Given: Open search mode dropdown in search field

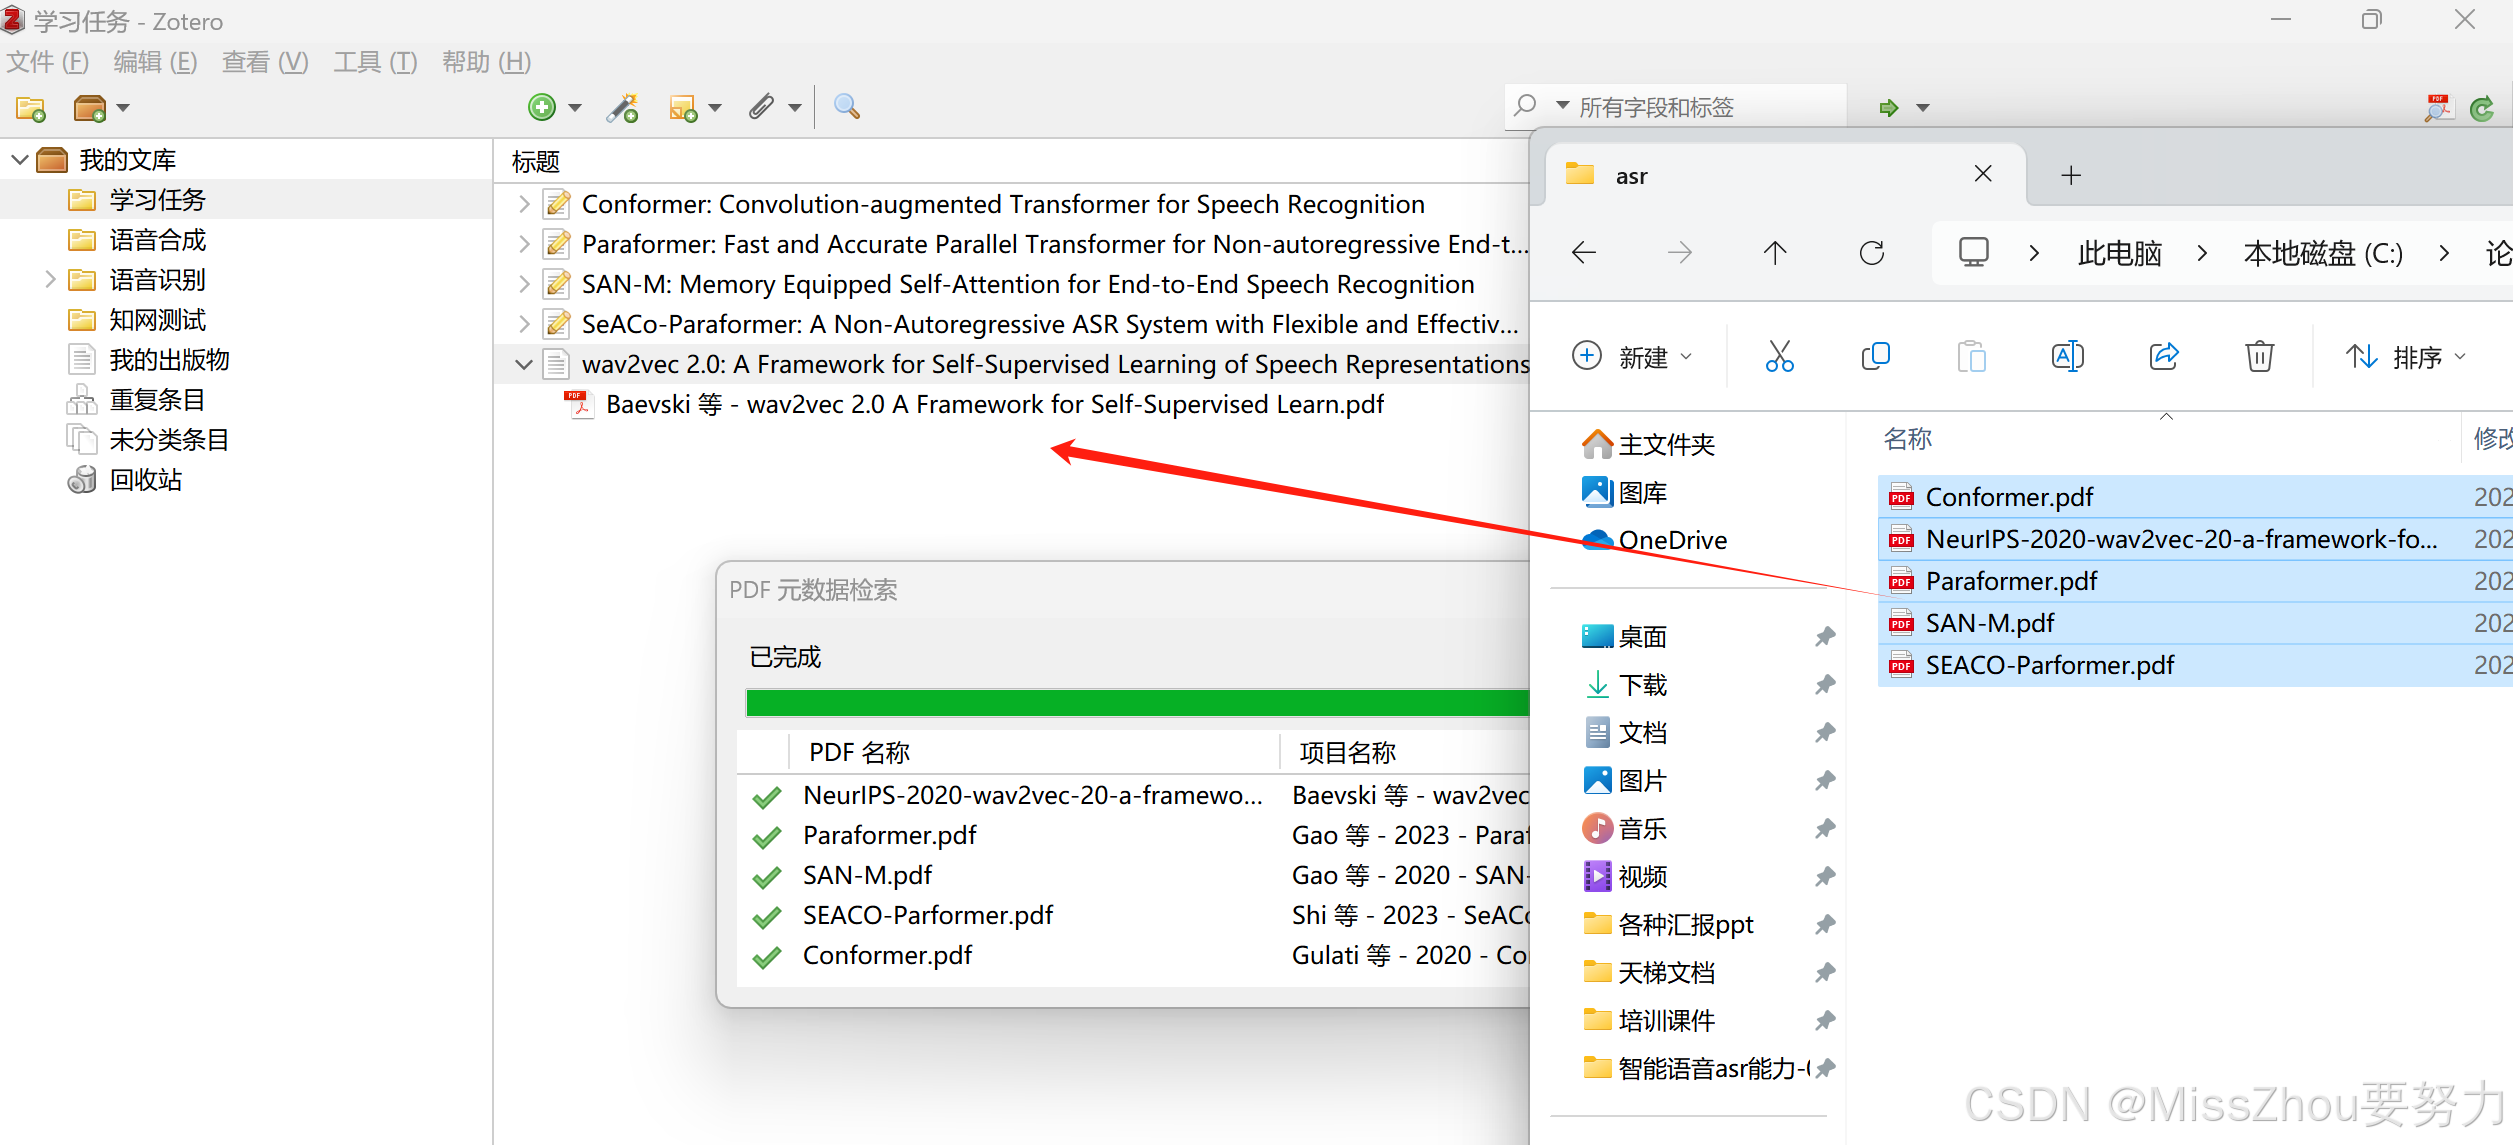Looking at the screenshot, I should (x=1562, y=106).
